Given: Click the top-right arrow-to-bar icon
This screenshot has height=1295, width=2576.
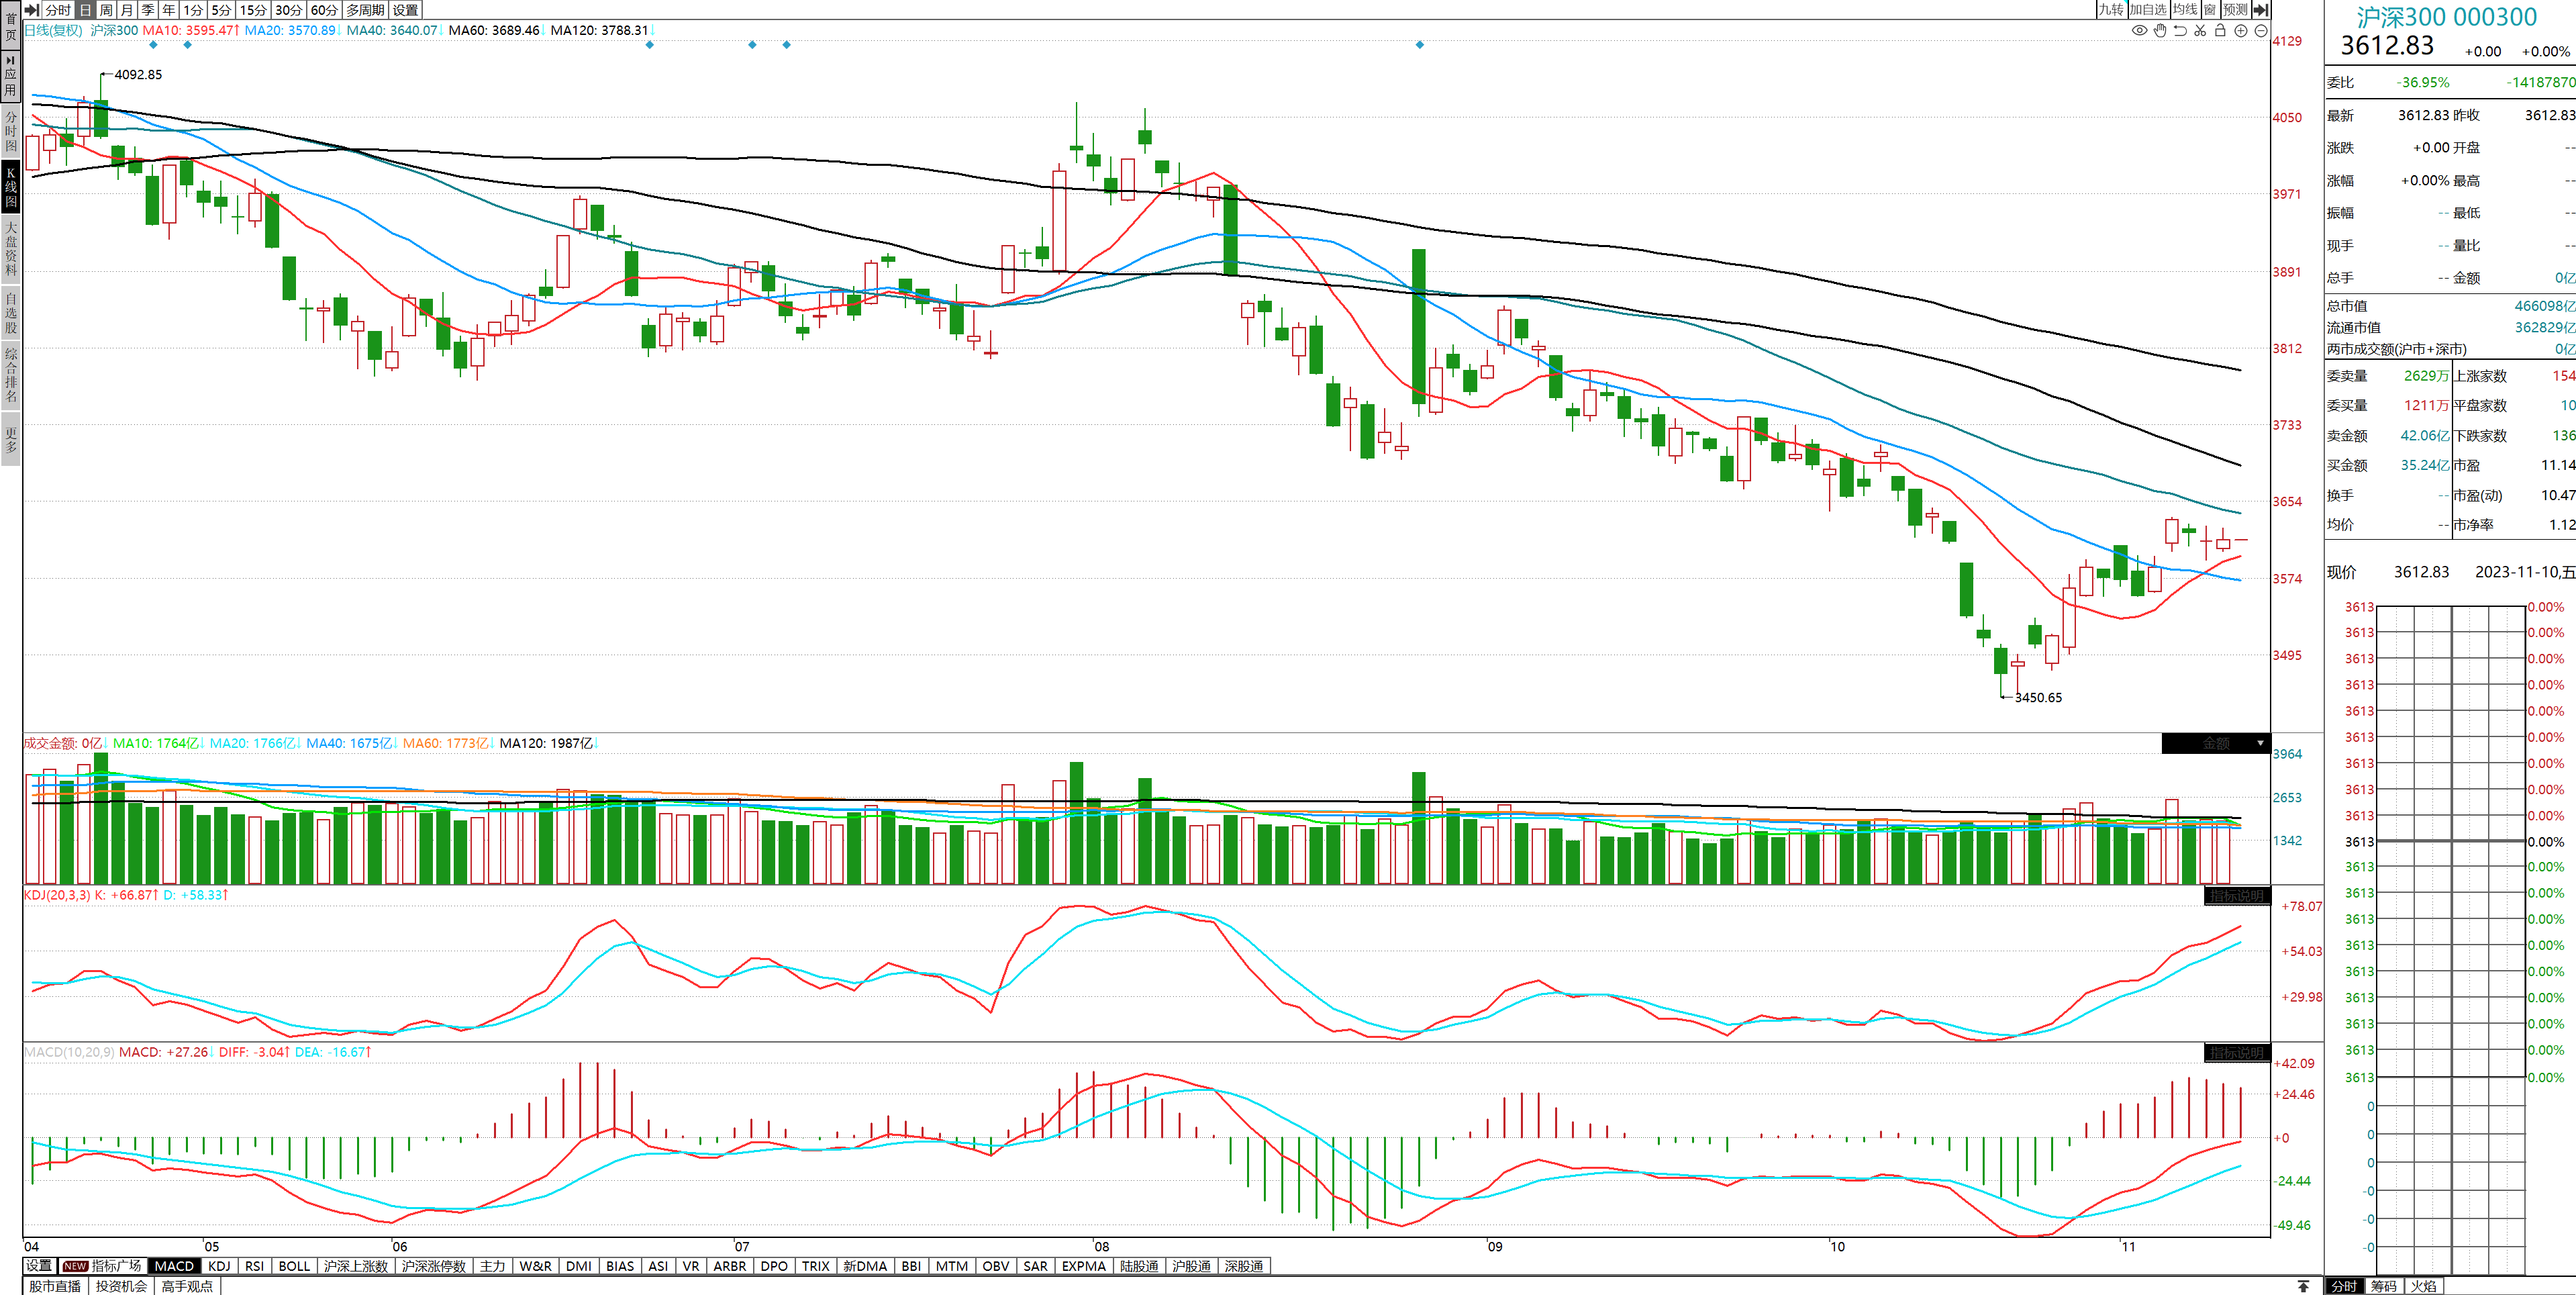Looking at the screenshot, I should 2261,9.
